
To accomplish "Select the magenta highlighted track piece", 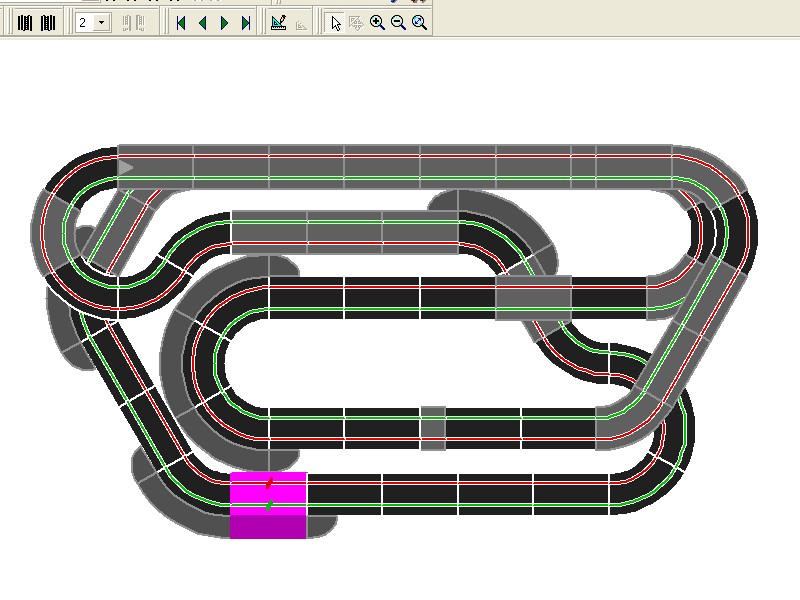I will (268, 522).
